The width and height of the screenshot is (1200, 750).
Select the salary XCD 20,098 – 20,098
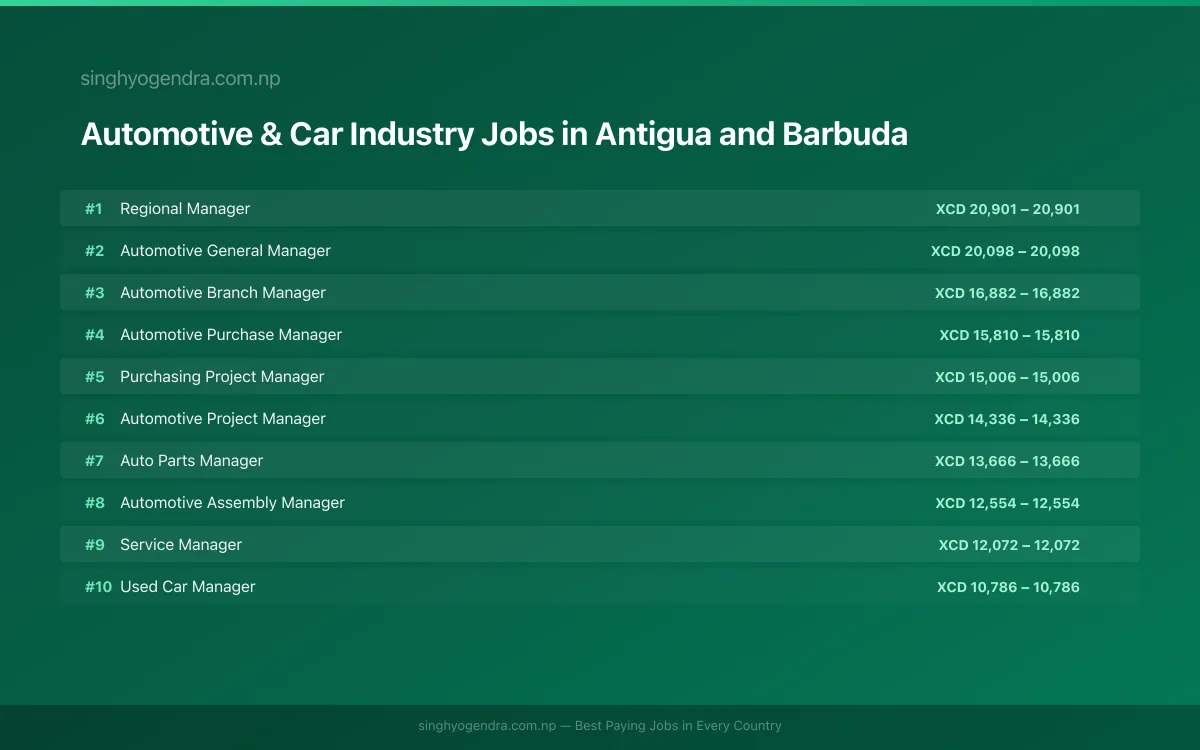click(1005, 251)
